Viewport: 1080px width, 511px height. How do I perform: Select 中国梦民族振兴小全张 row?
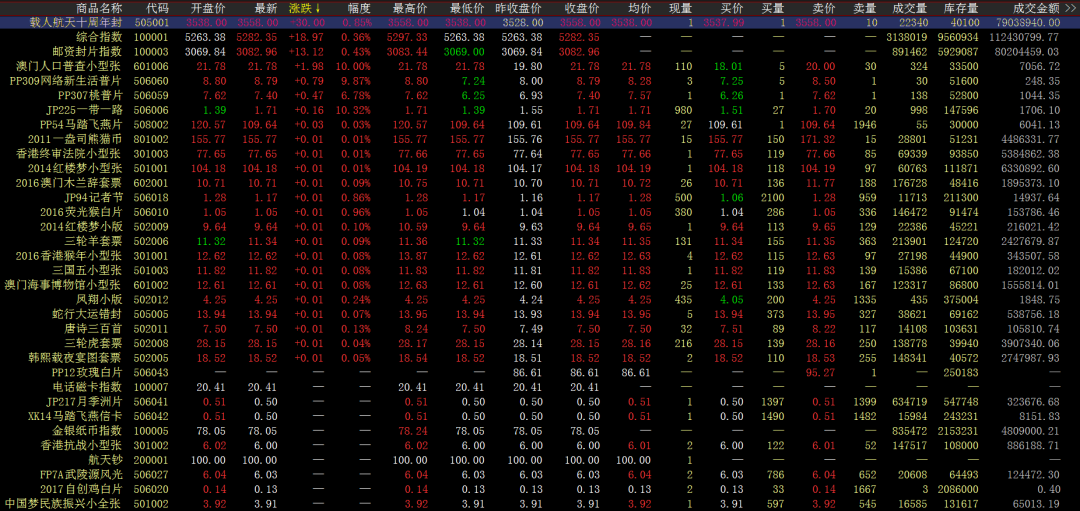point(540,504)
